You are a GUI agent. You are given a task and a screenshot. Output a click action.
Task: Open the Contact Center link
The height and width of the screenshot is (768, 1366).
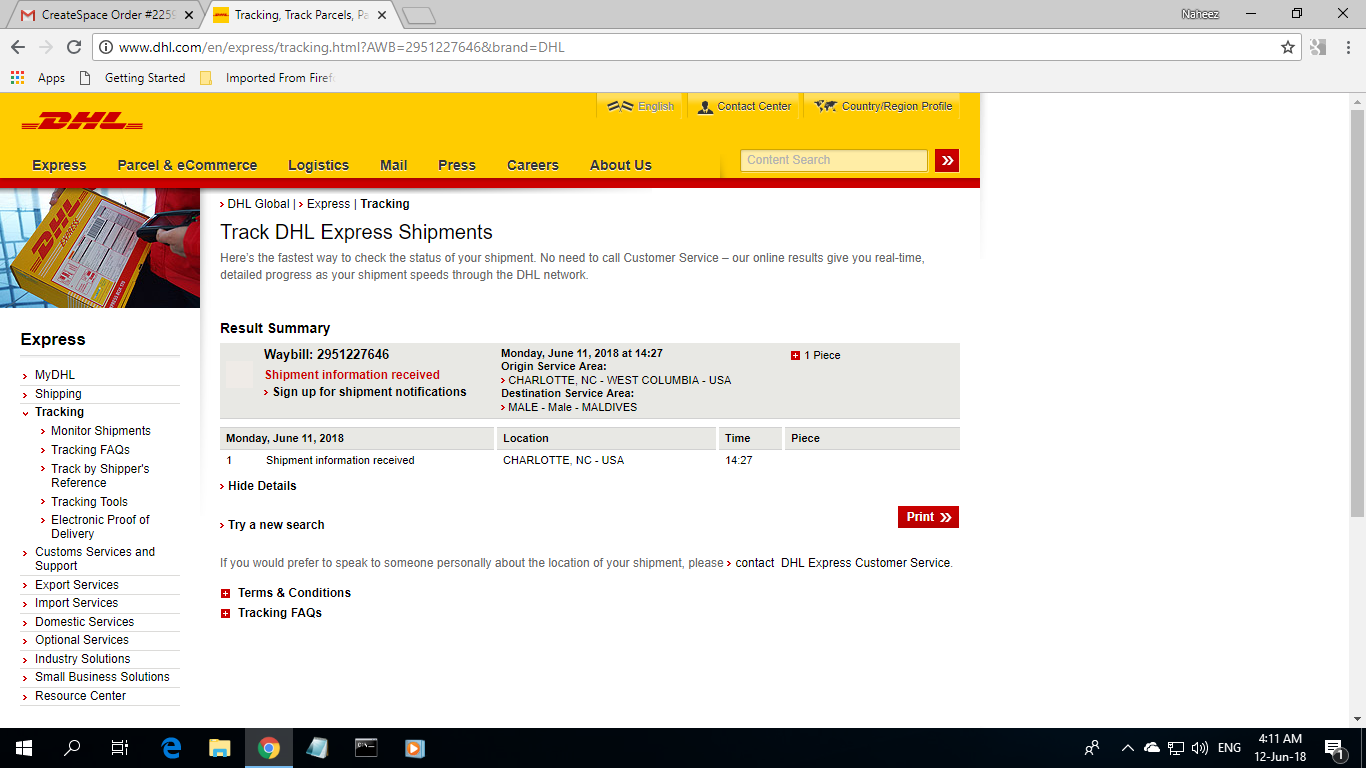744,106
